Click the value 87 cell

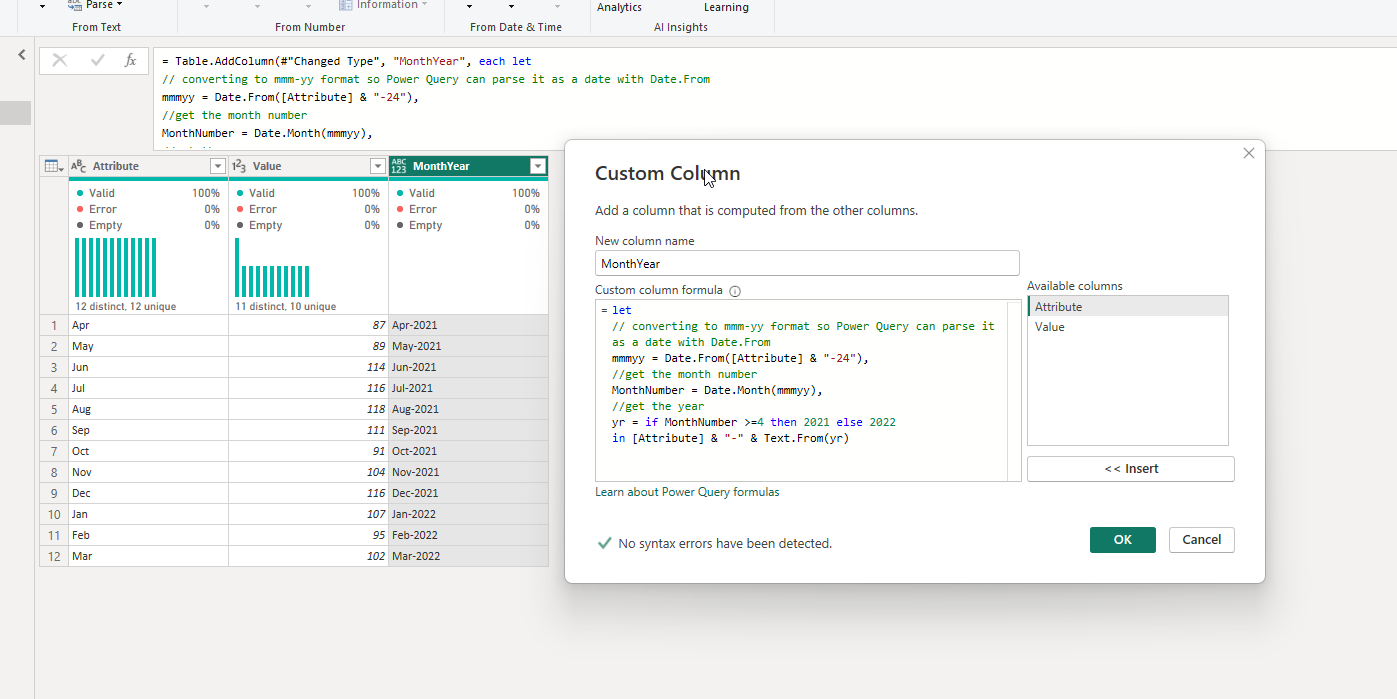point(308,325)
